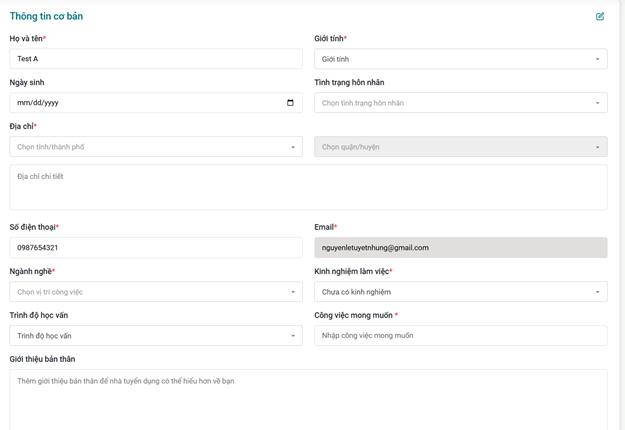
Task: Click the Số điện thoại phone number field
Action: [x=156, y=247]
